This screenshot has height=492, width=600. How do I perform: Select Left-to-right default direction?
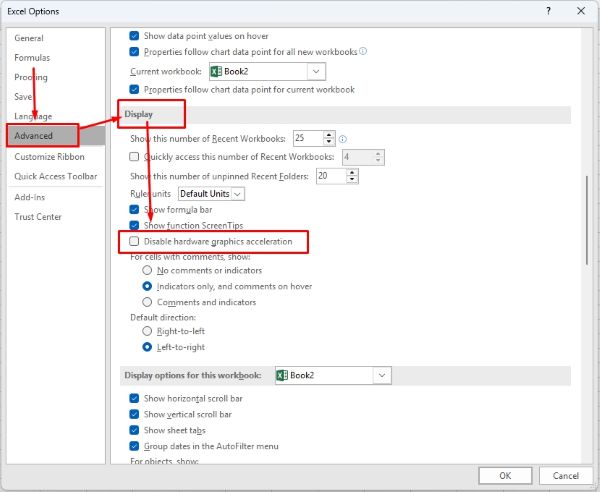(147, 347)
